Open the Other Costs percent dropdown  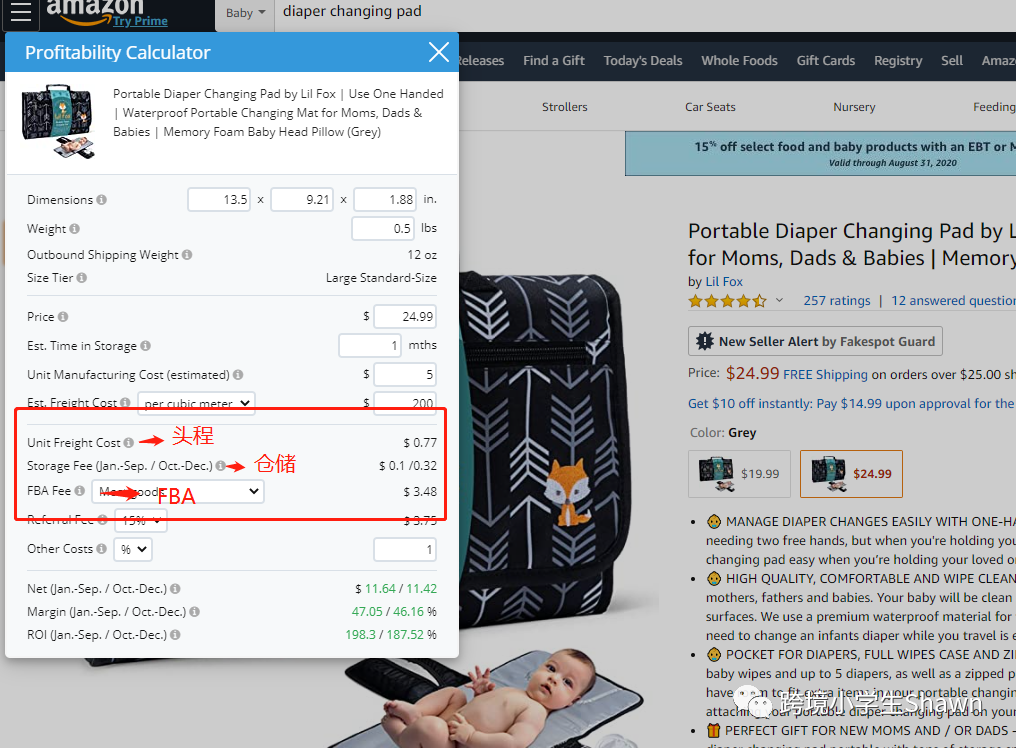coord(133,549)
